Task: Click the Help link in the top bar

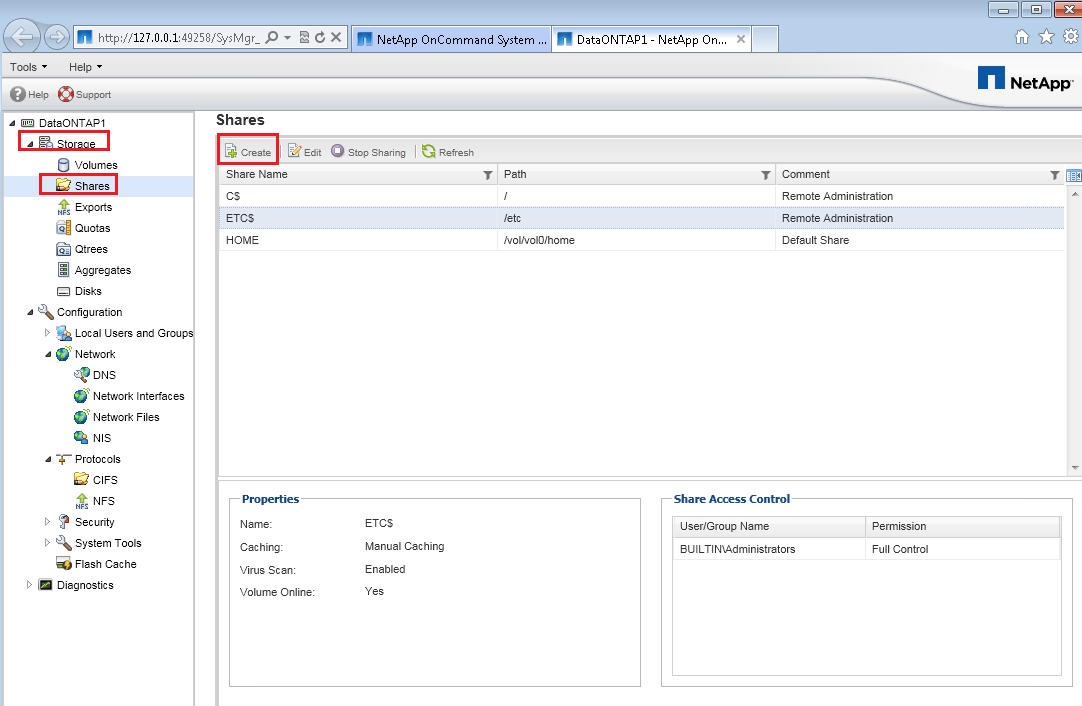Action: (x=29, y=94)
